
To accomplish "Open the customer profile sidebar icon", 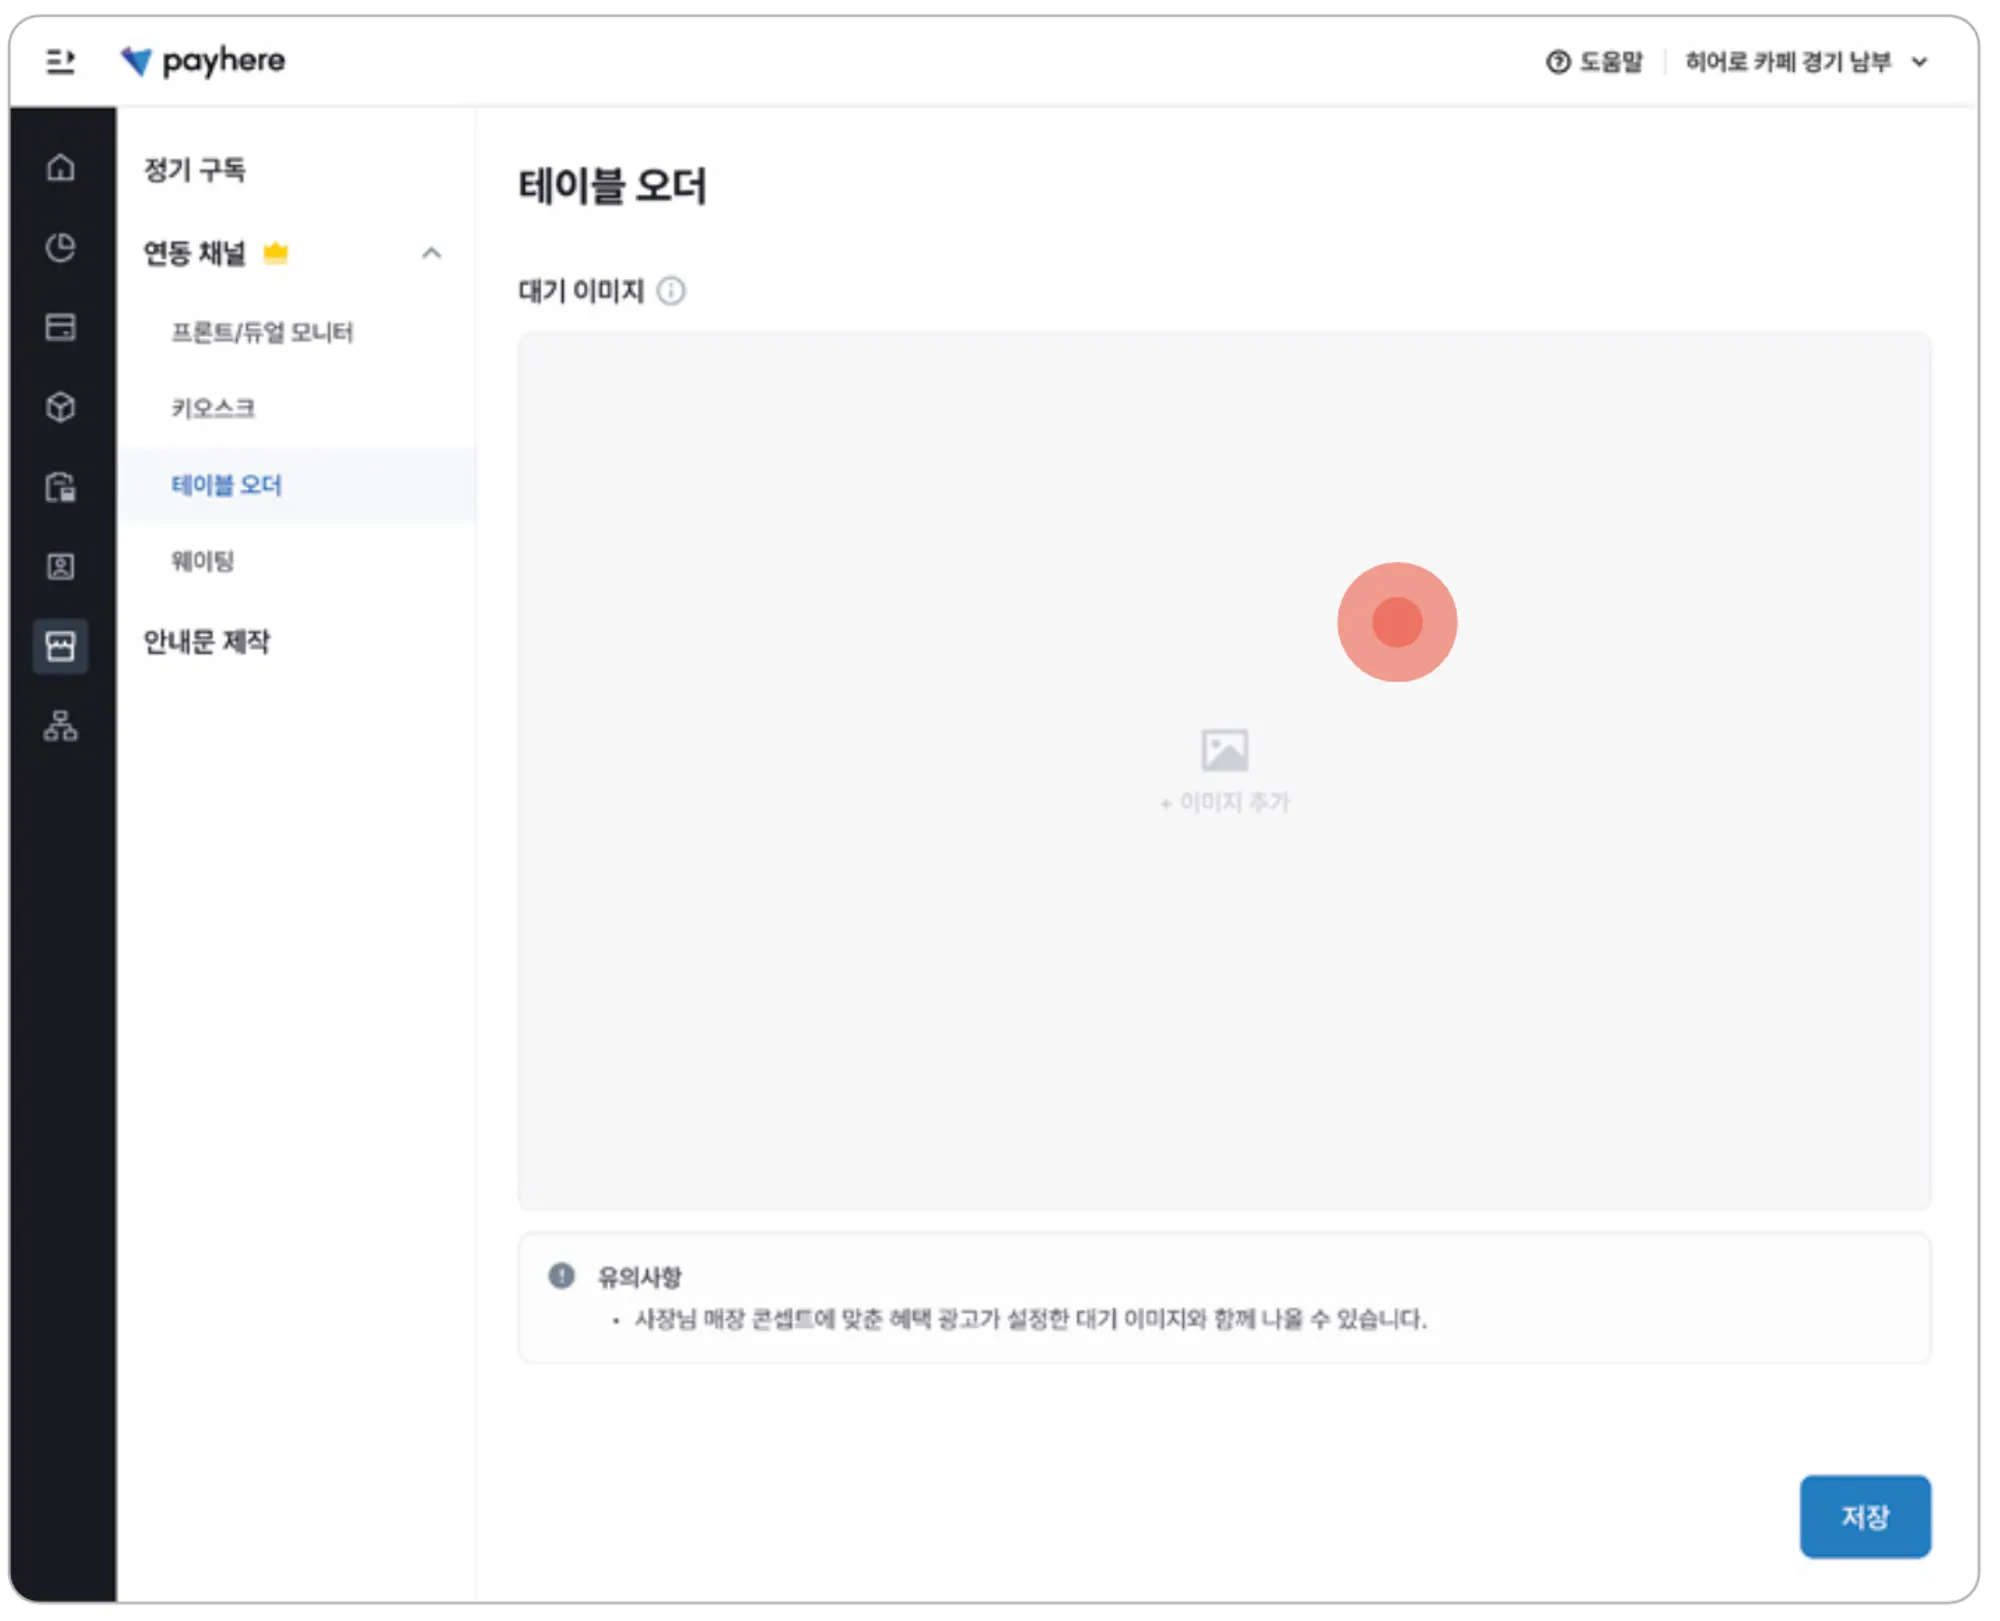I will 61,567.
